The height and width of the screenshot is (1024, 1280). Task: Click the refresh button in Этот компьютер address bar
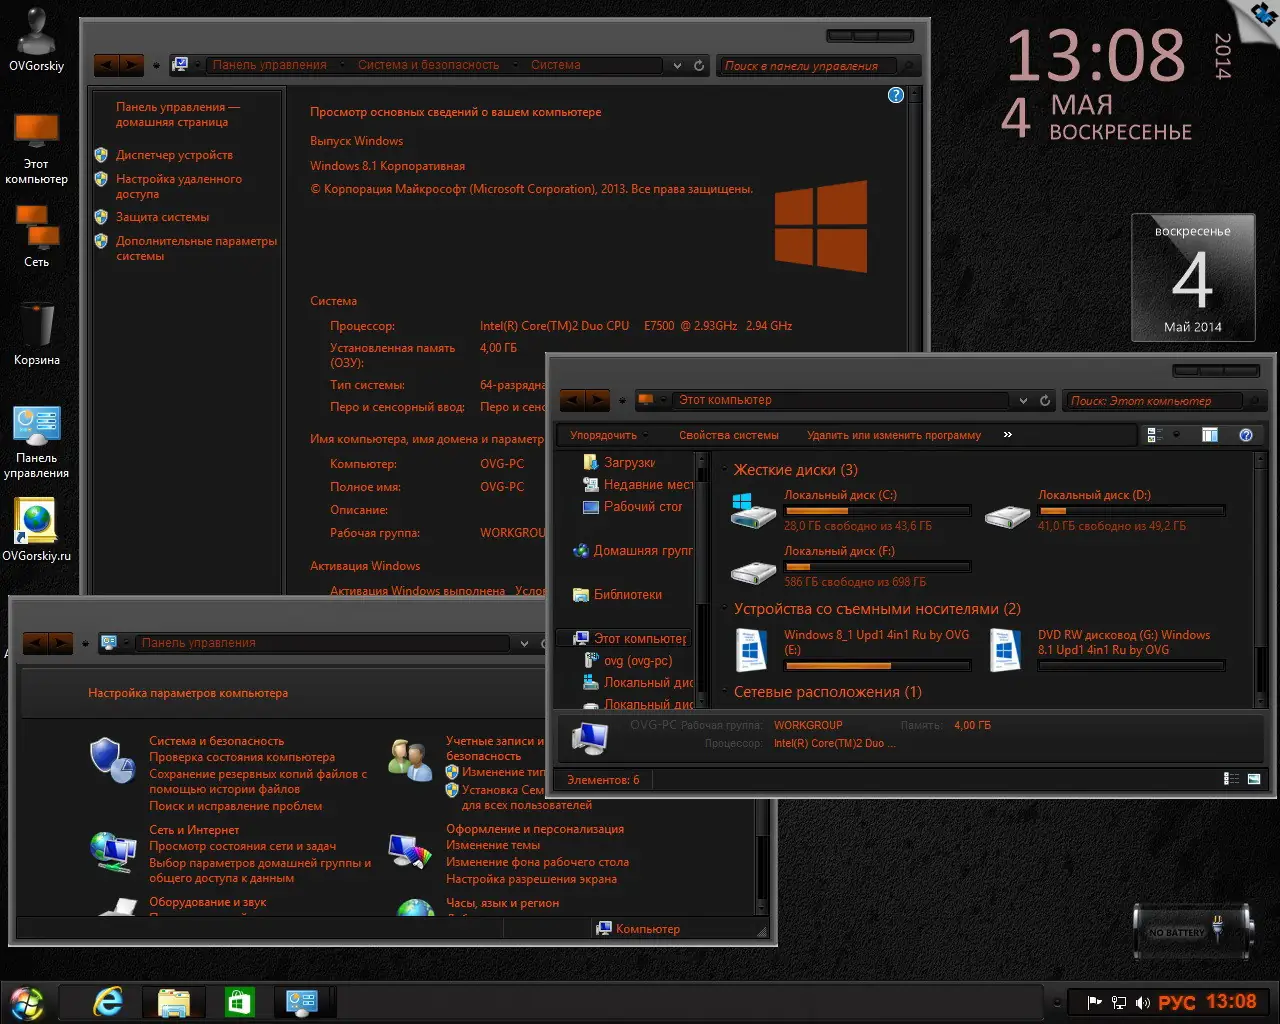(x=1045, y=400)
